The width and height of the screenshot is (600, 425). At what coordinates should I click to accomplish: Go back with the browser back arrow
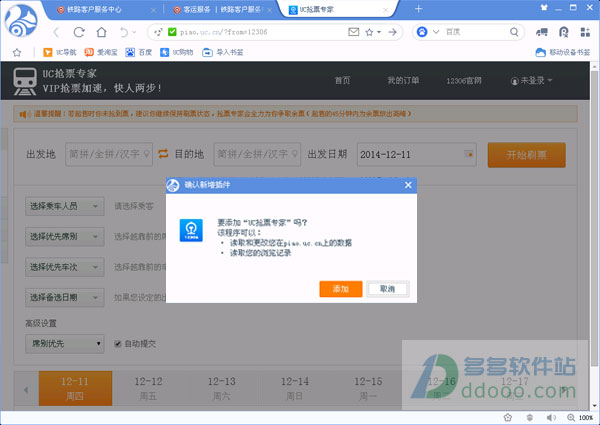tap(56, 33)
